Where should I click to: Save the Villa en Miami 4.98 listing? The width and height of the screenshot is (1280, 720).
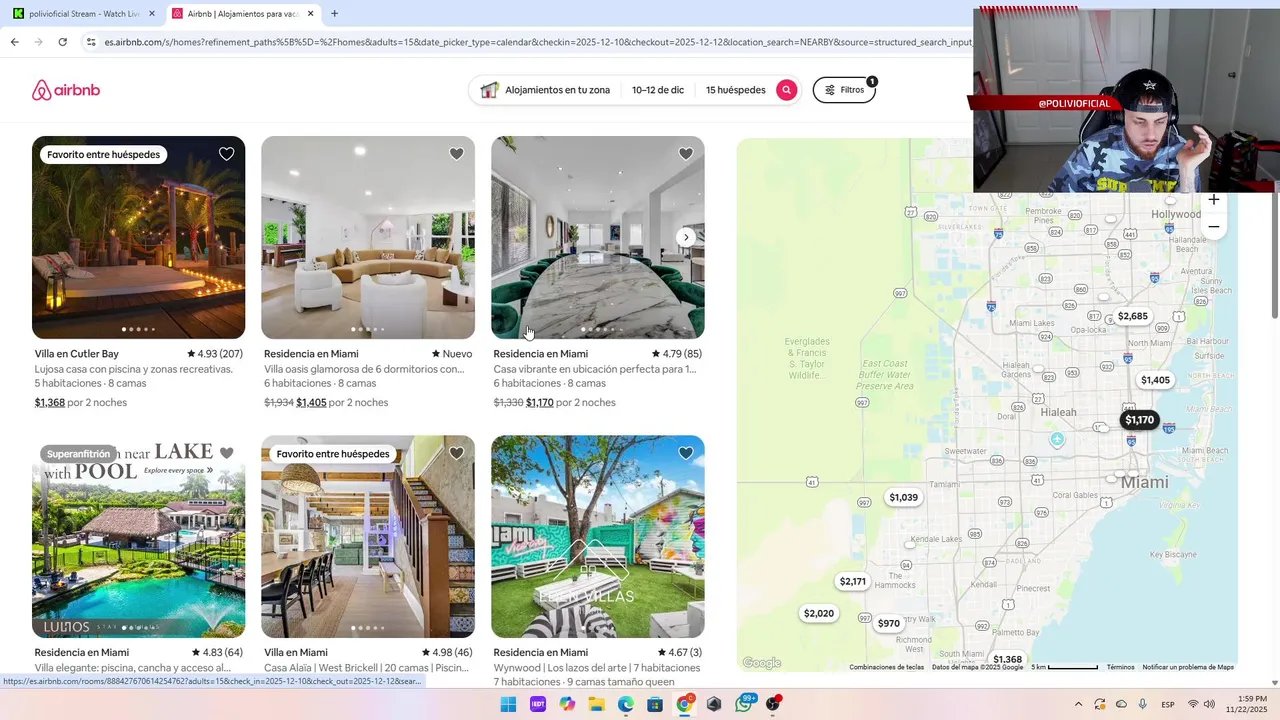pos(456,453)
